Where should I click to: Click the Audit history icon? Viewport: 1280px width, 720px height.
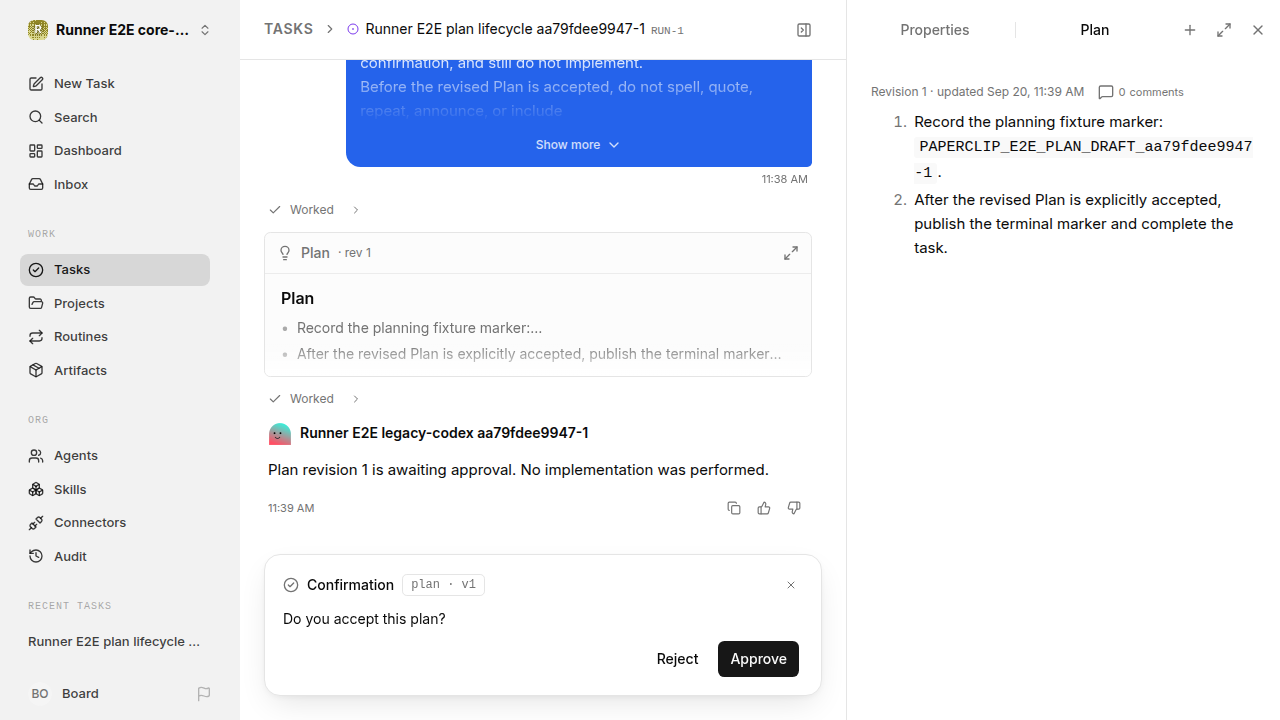[x=36, y=556]
